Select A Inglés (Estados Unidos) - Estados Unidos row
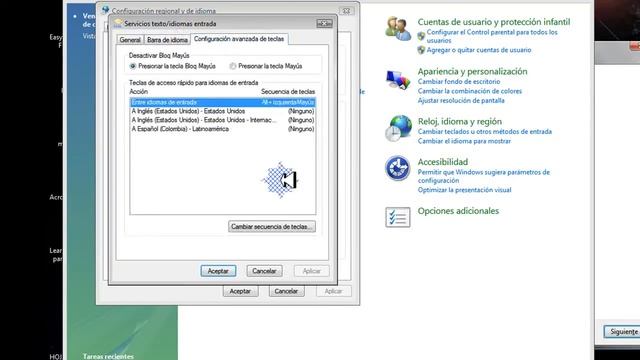The image size is (640, 360). tap(222, 111)
